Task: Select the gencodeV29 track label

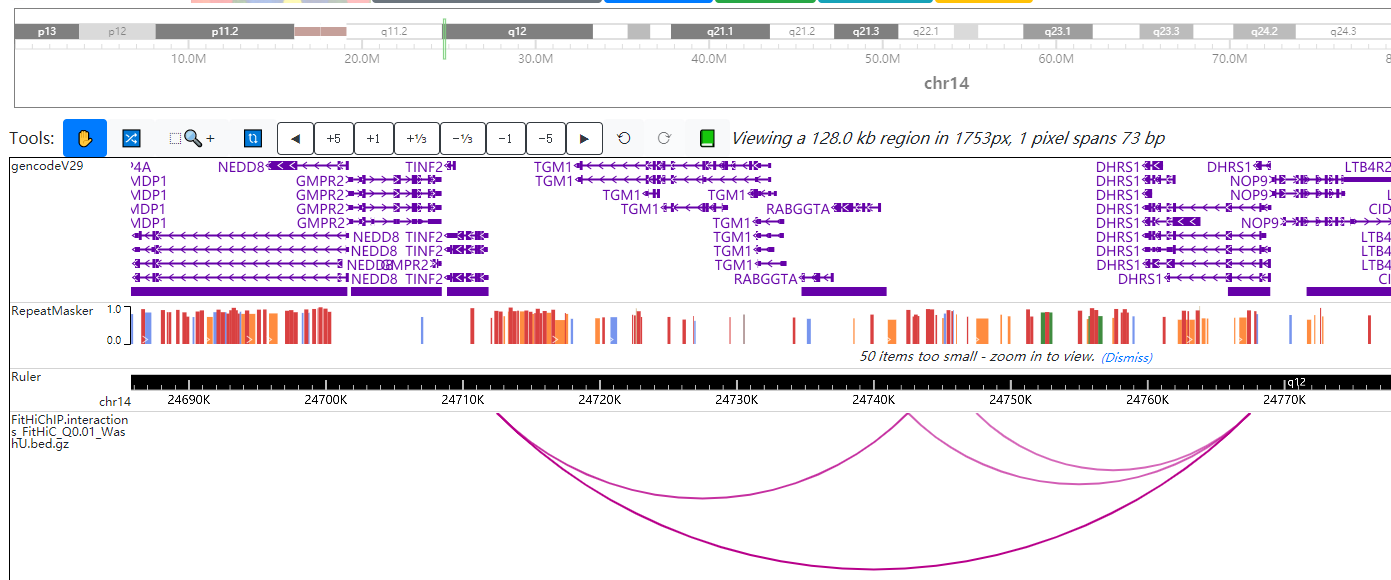Action: coord(47,166)
